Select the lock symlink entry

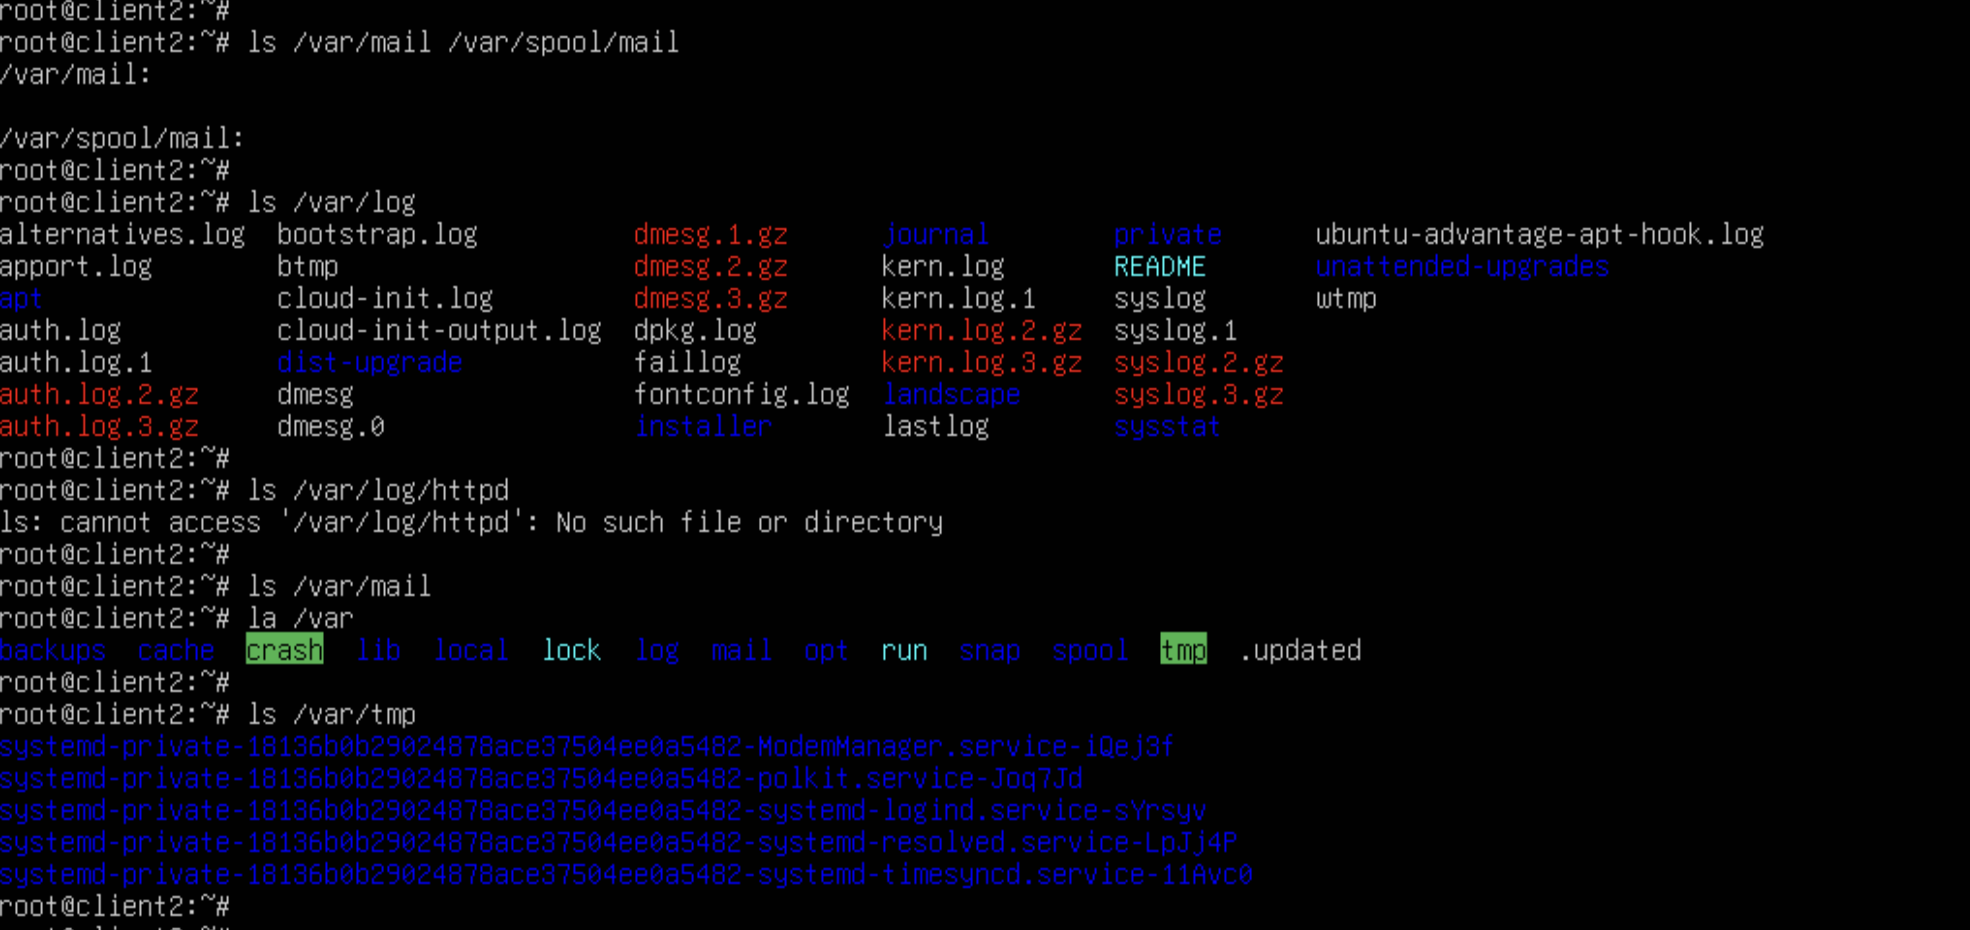[571, 650]
